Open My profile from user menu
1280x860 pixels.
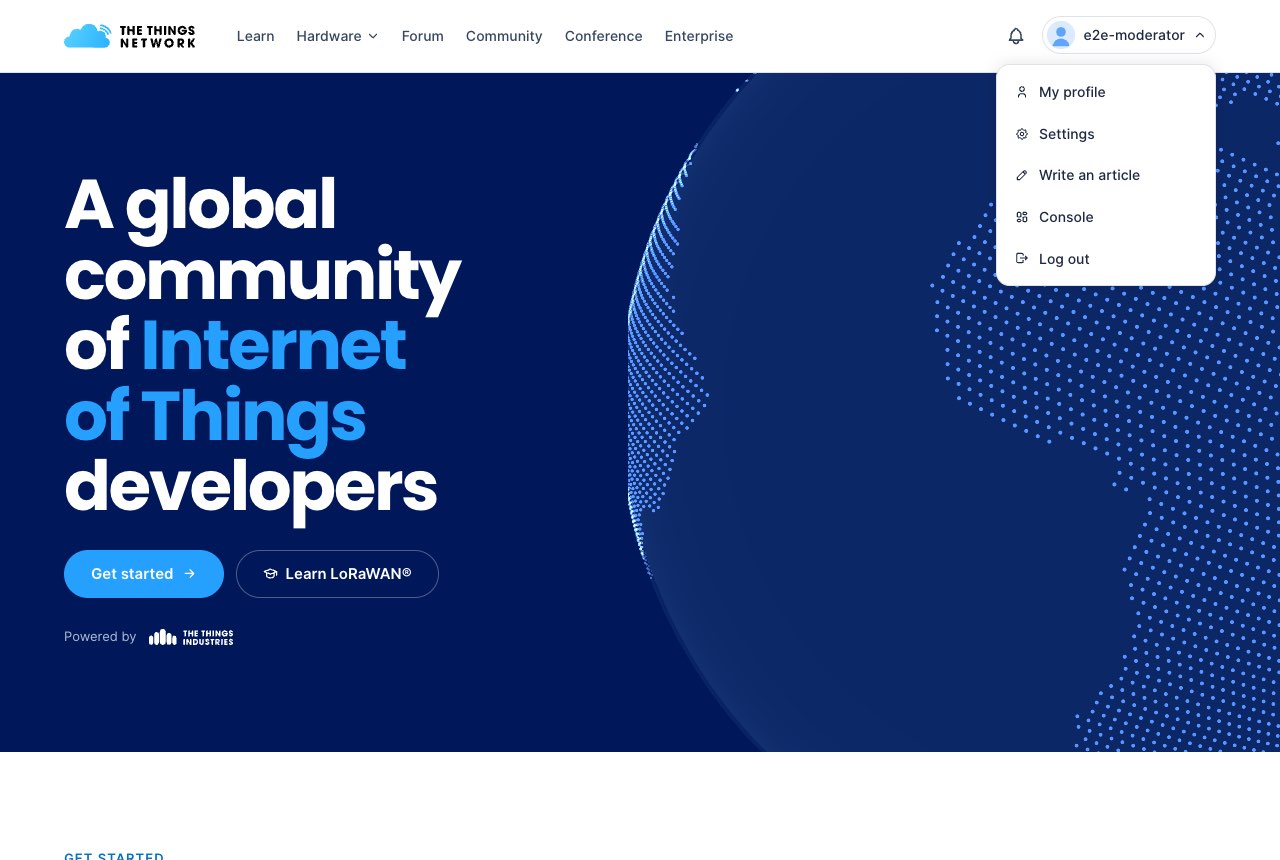[x=1106, y=92]
